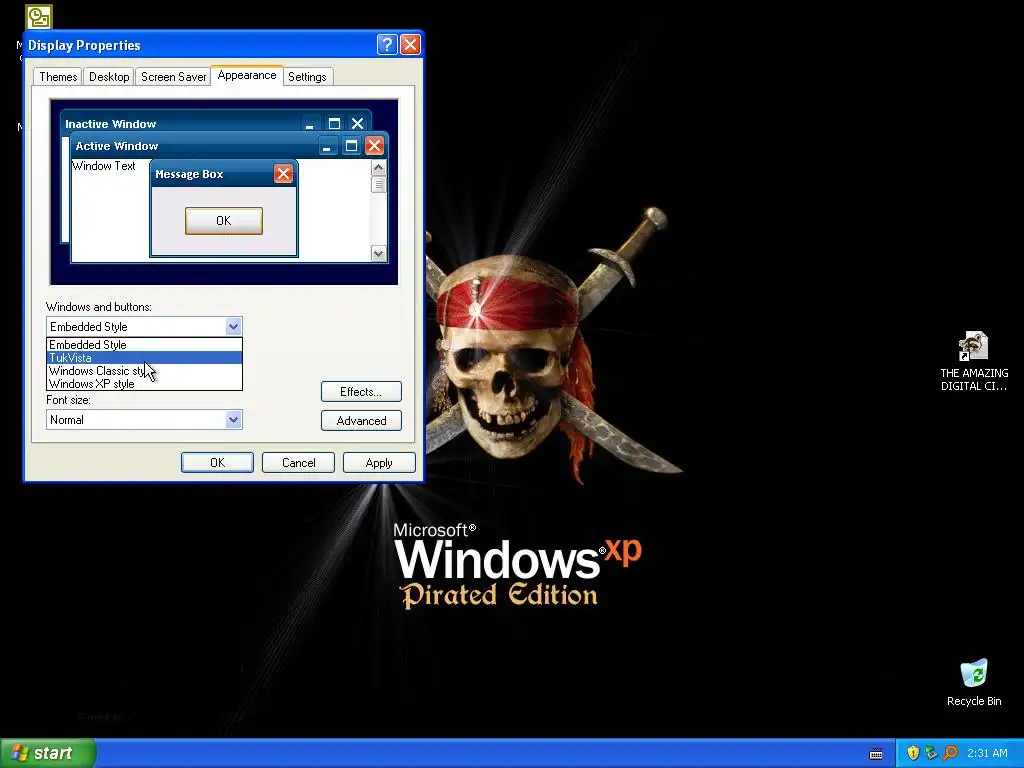Click the Inactive Window preview maximize button
Screen dimensions: 1024x768
click(334, 123)
